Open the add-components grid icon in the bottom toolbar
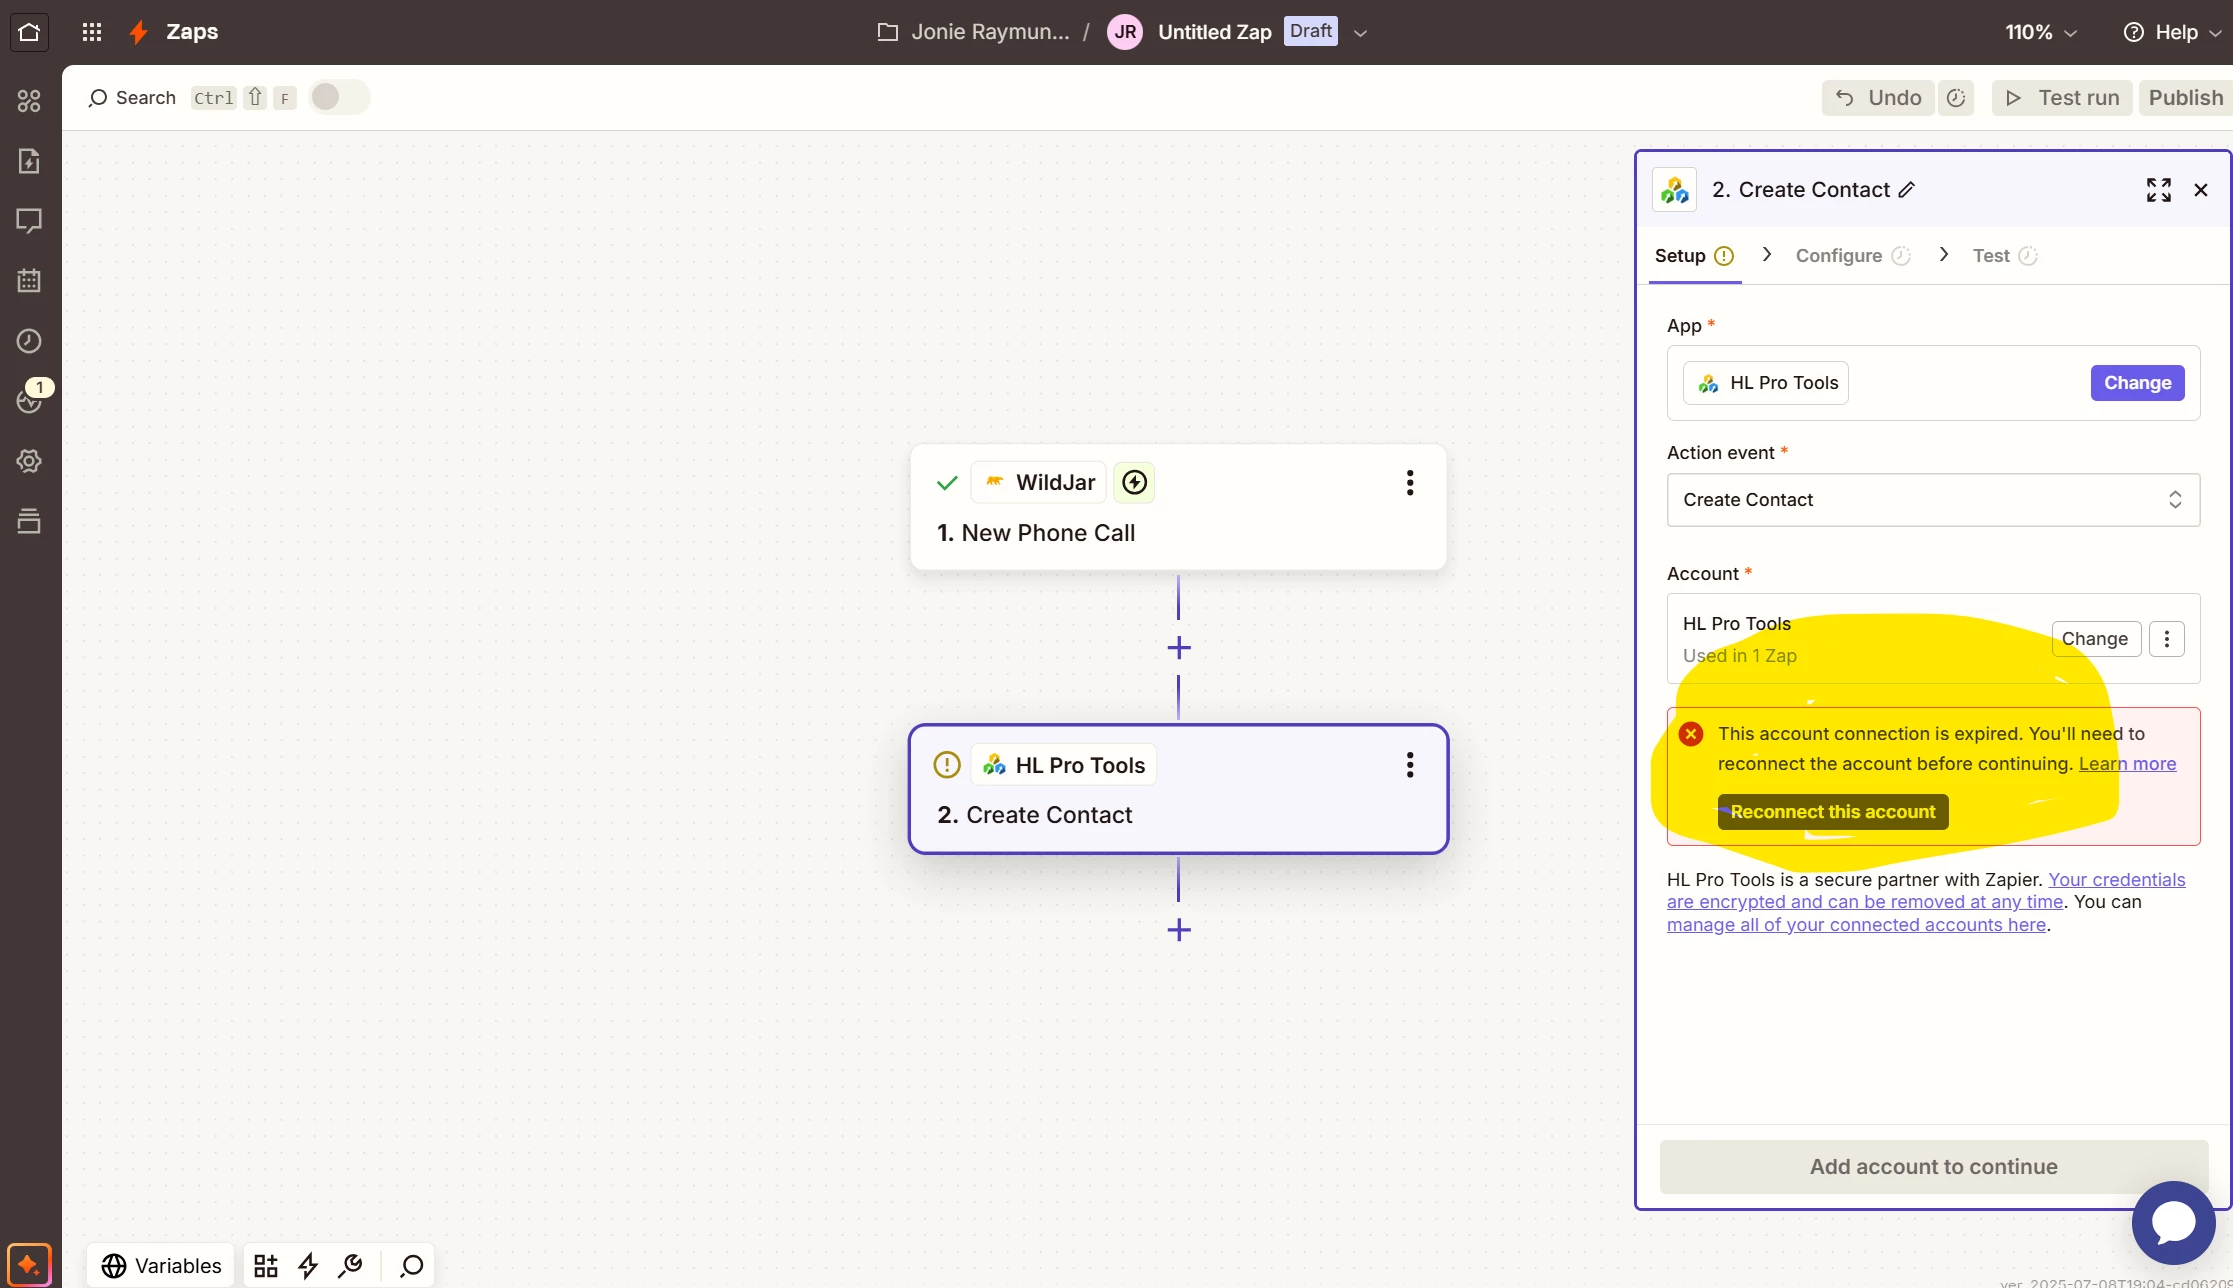Screen dimensions: 2233x1288 pyautogui.click(x=266, y=1266)
